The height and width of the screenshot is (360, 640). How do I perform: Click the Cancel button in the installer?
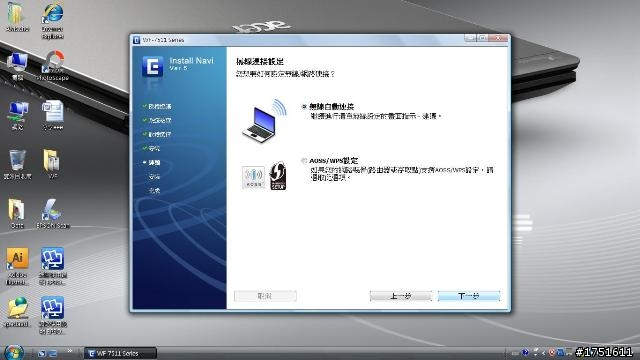pos(265,296)
